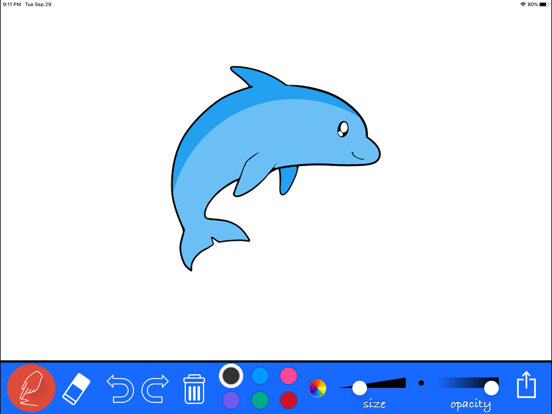This screenshot has height=414, width=552.
Task: Tap the Wi-Fi icon in status bar
Action: 523,4
